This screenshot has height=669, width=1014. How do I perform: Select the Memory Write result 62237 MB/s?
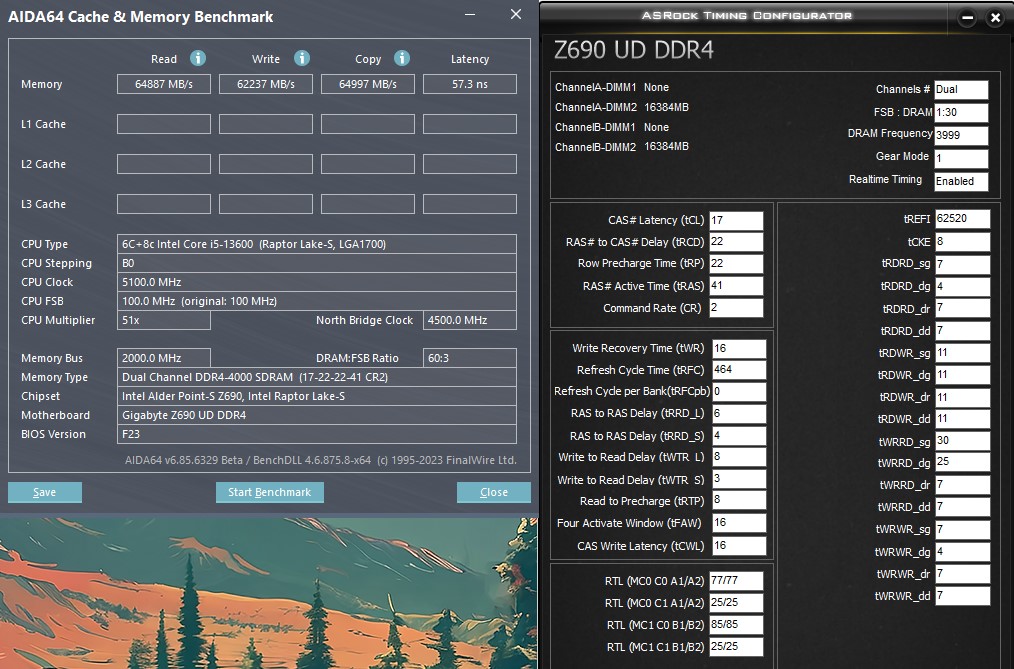point(266,84)
